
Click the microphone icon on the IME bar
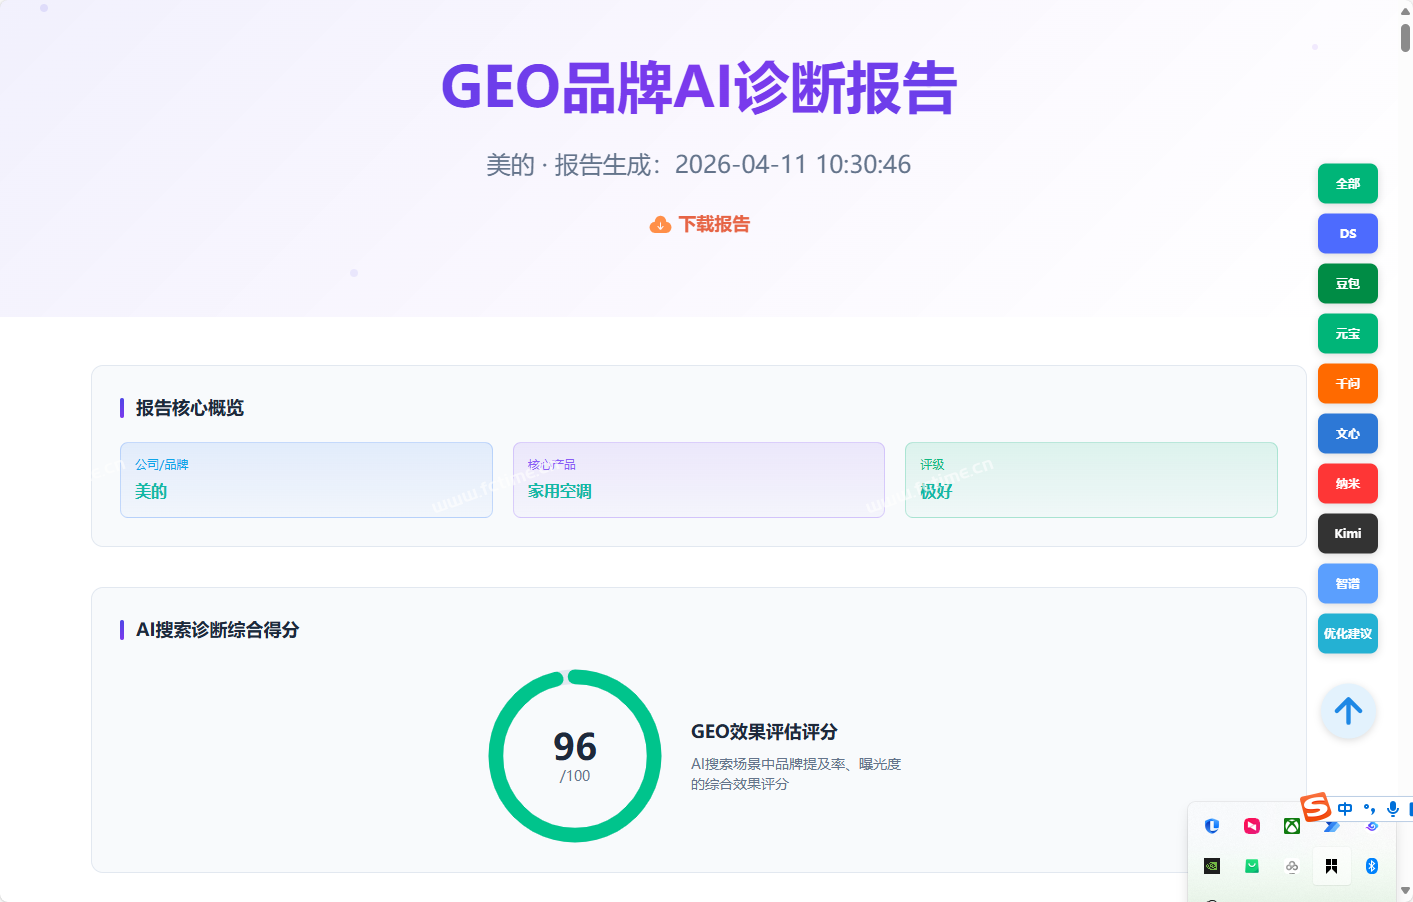[x=1393, y=809]
